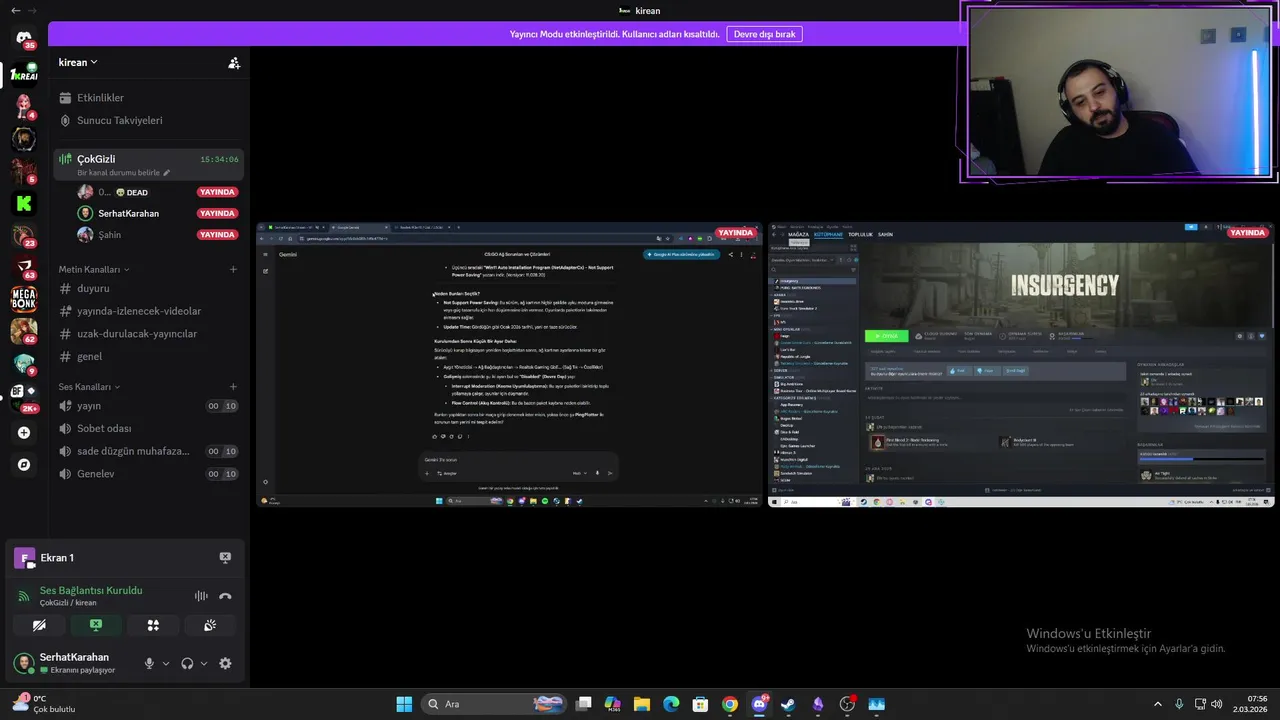Click the invite members icon beside kirean
The width and height of the screenshot is (1280, 720).
point(234,63)
